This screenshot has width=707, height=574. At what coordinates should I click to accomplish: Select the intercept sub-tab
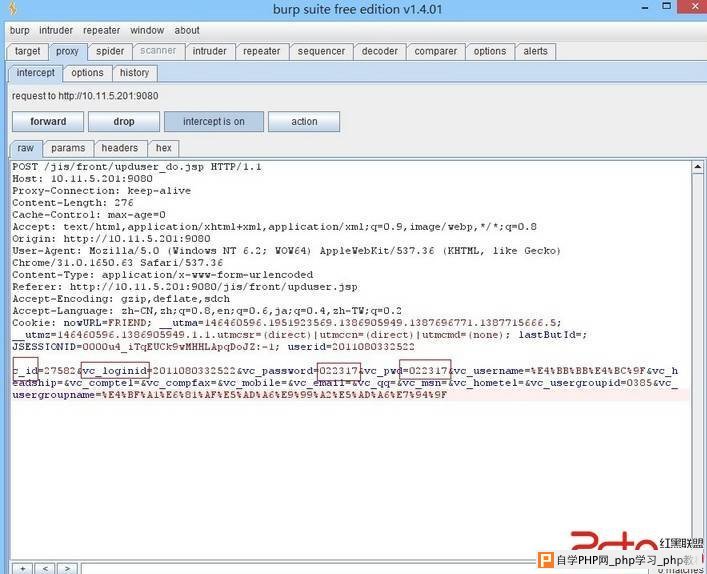point(36,73)
